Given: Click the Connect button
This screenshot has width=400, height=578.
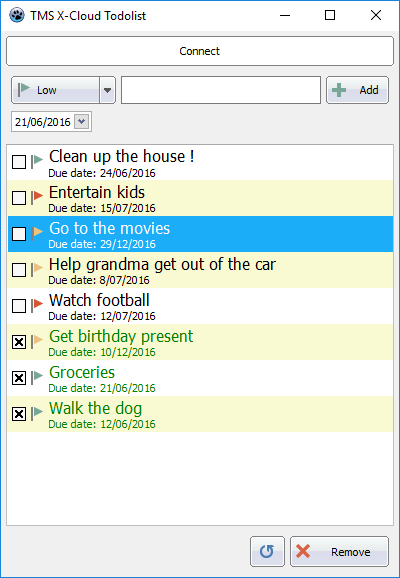Looking at the screenshot, I should coord(200,51).
